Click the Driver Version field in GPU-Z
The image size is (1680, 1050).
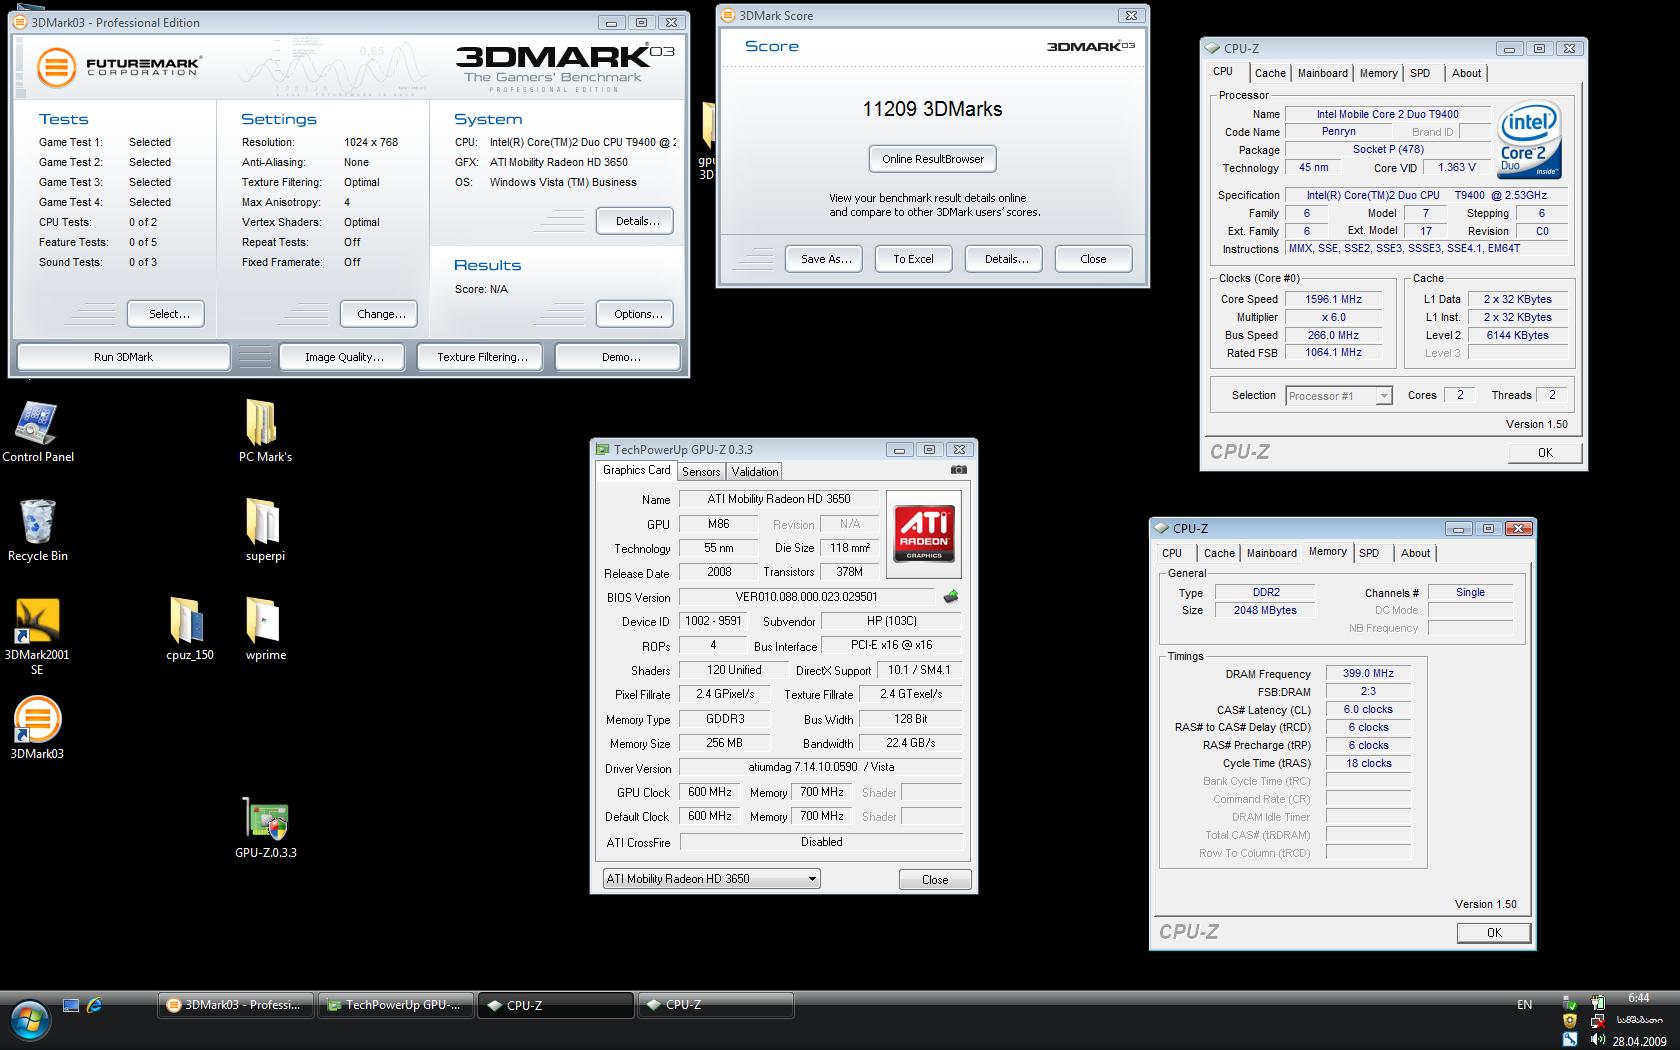820,768
